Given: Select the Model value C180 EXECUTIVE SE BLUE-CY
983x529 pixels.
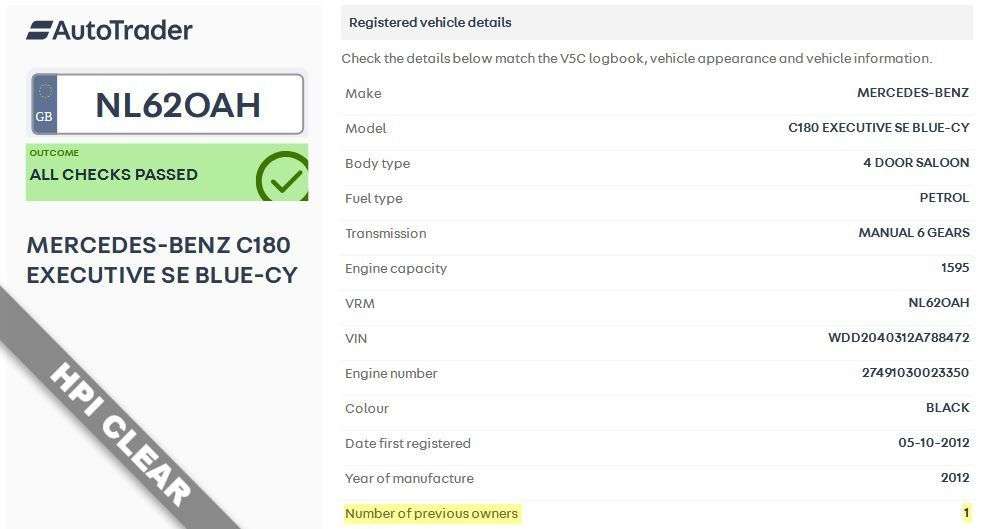Looking at the screenshot, I should coord(879,128).
